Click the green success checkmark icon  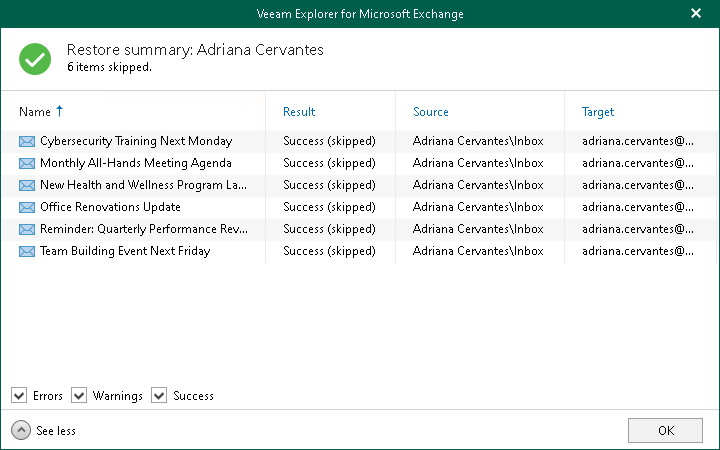[x=35, y=58]
